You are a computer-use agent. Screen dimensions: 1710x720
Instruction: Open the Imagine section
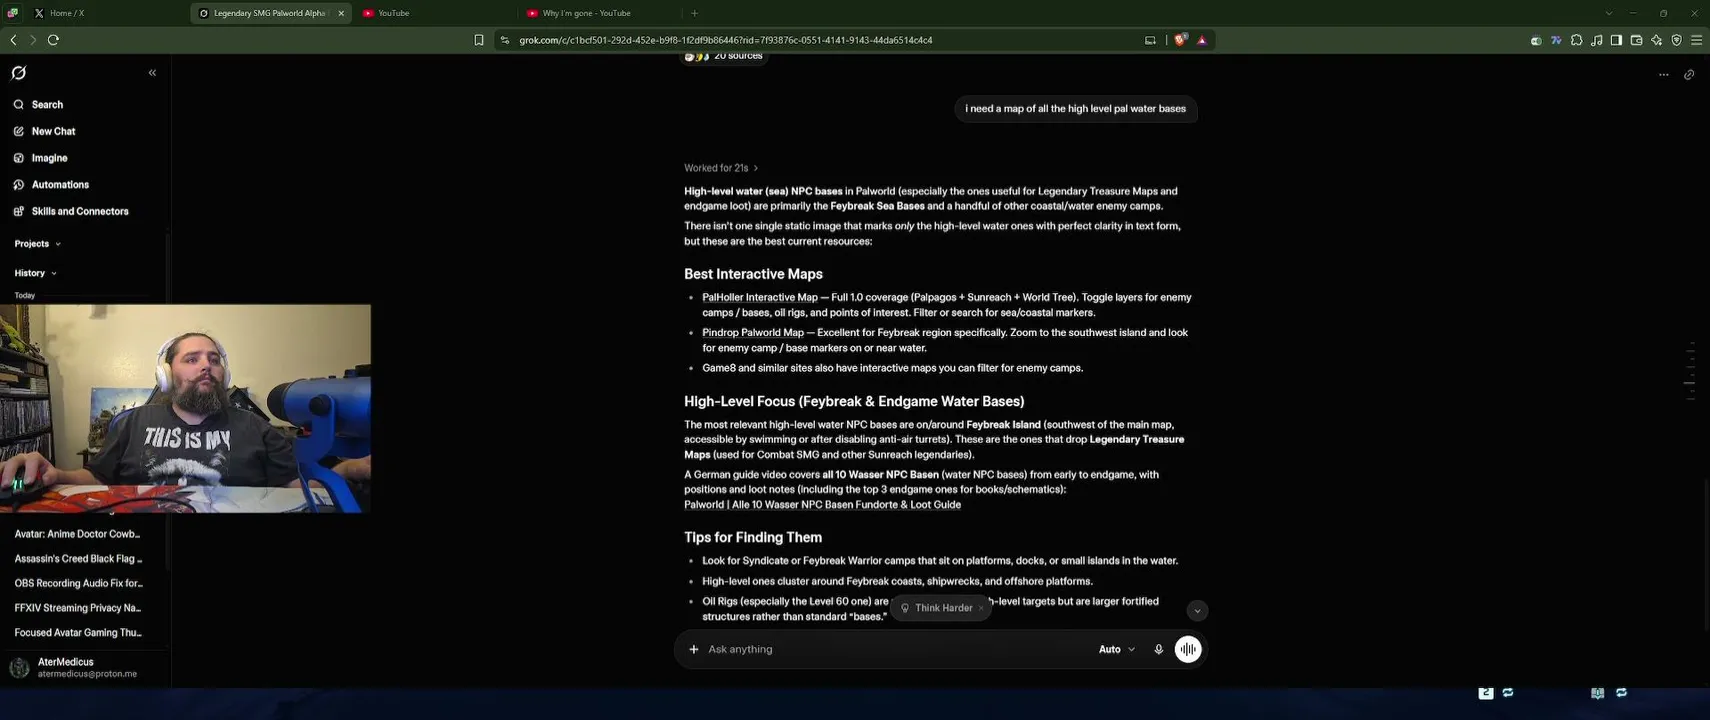point(49,158)
